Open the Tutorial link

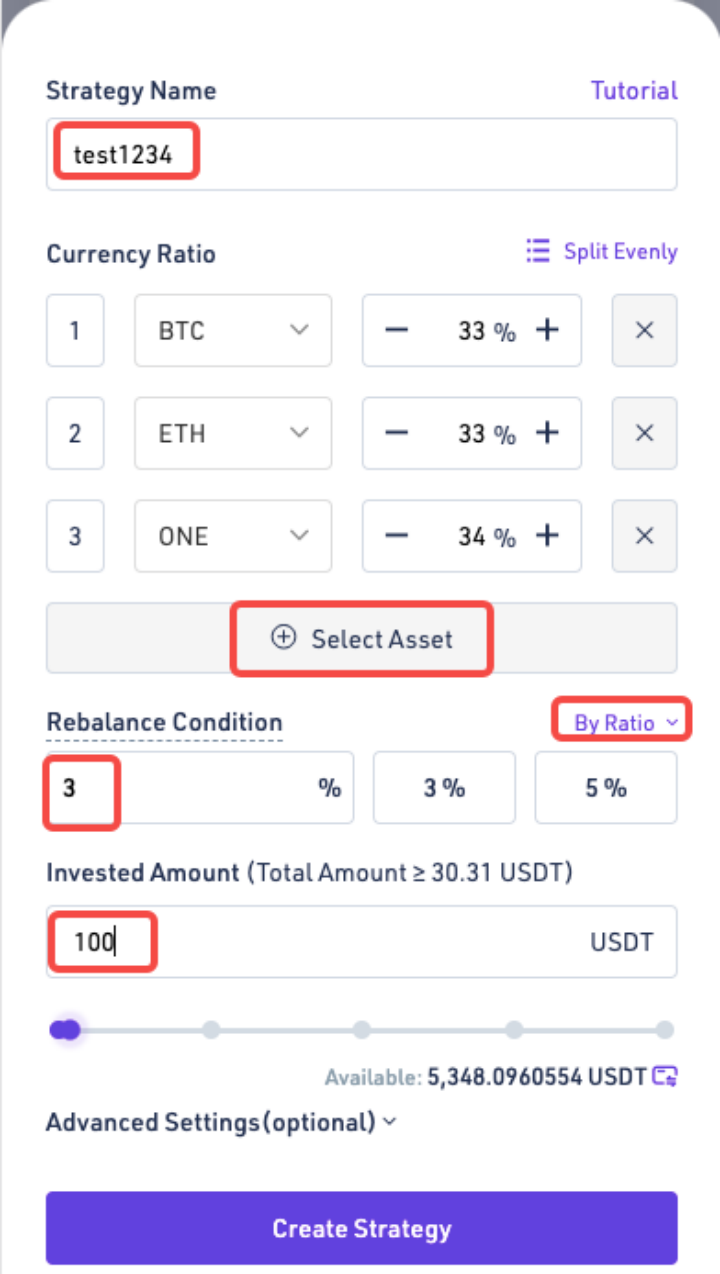coord(634,91)
